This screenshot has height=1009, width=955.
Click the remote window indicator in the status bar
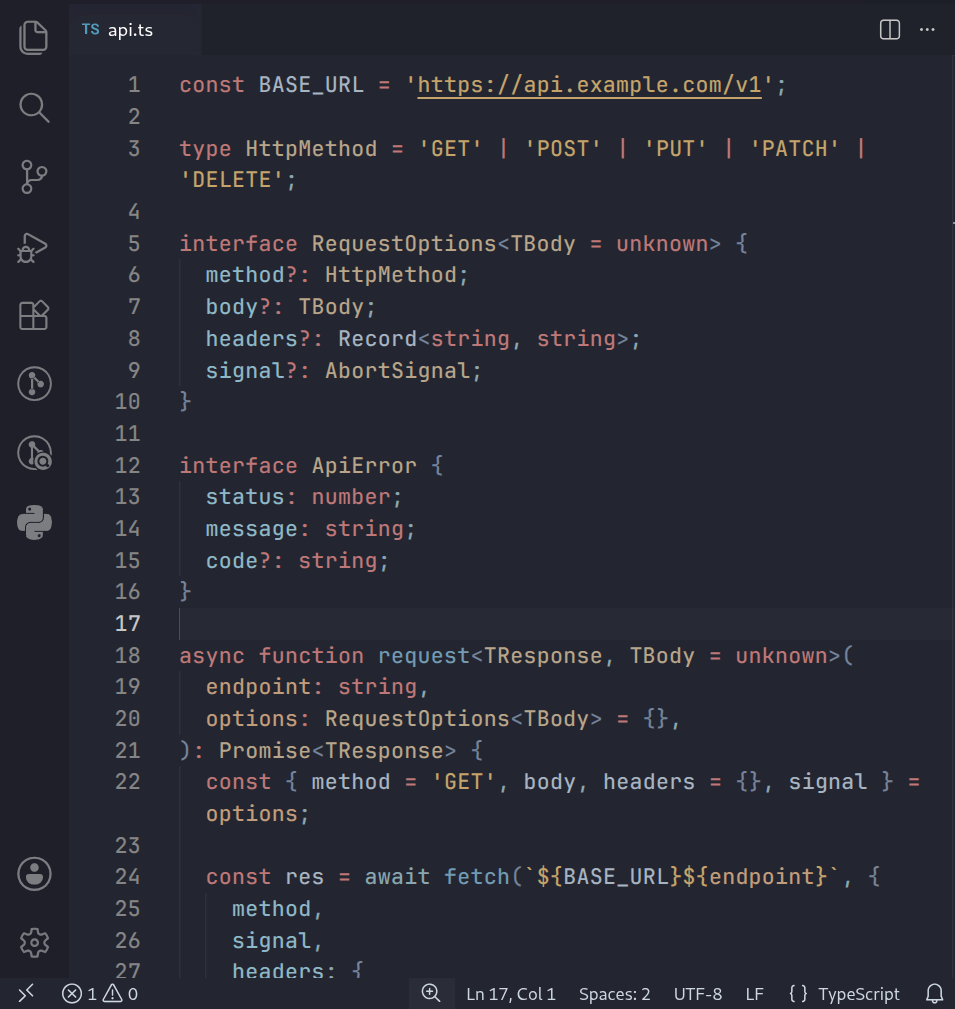coord(26,994)
